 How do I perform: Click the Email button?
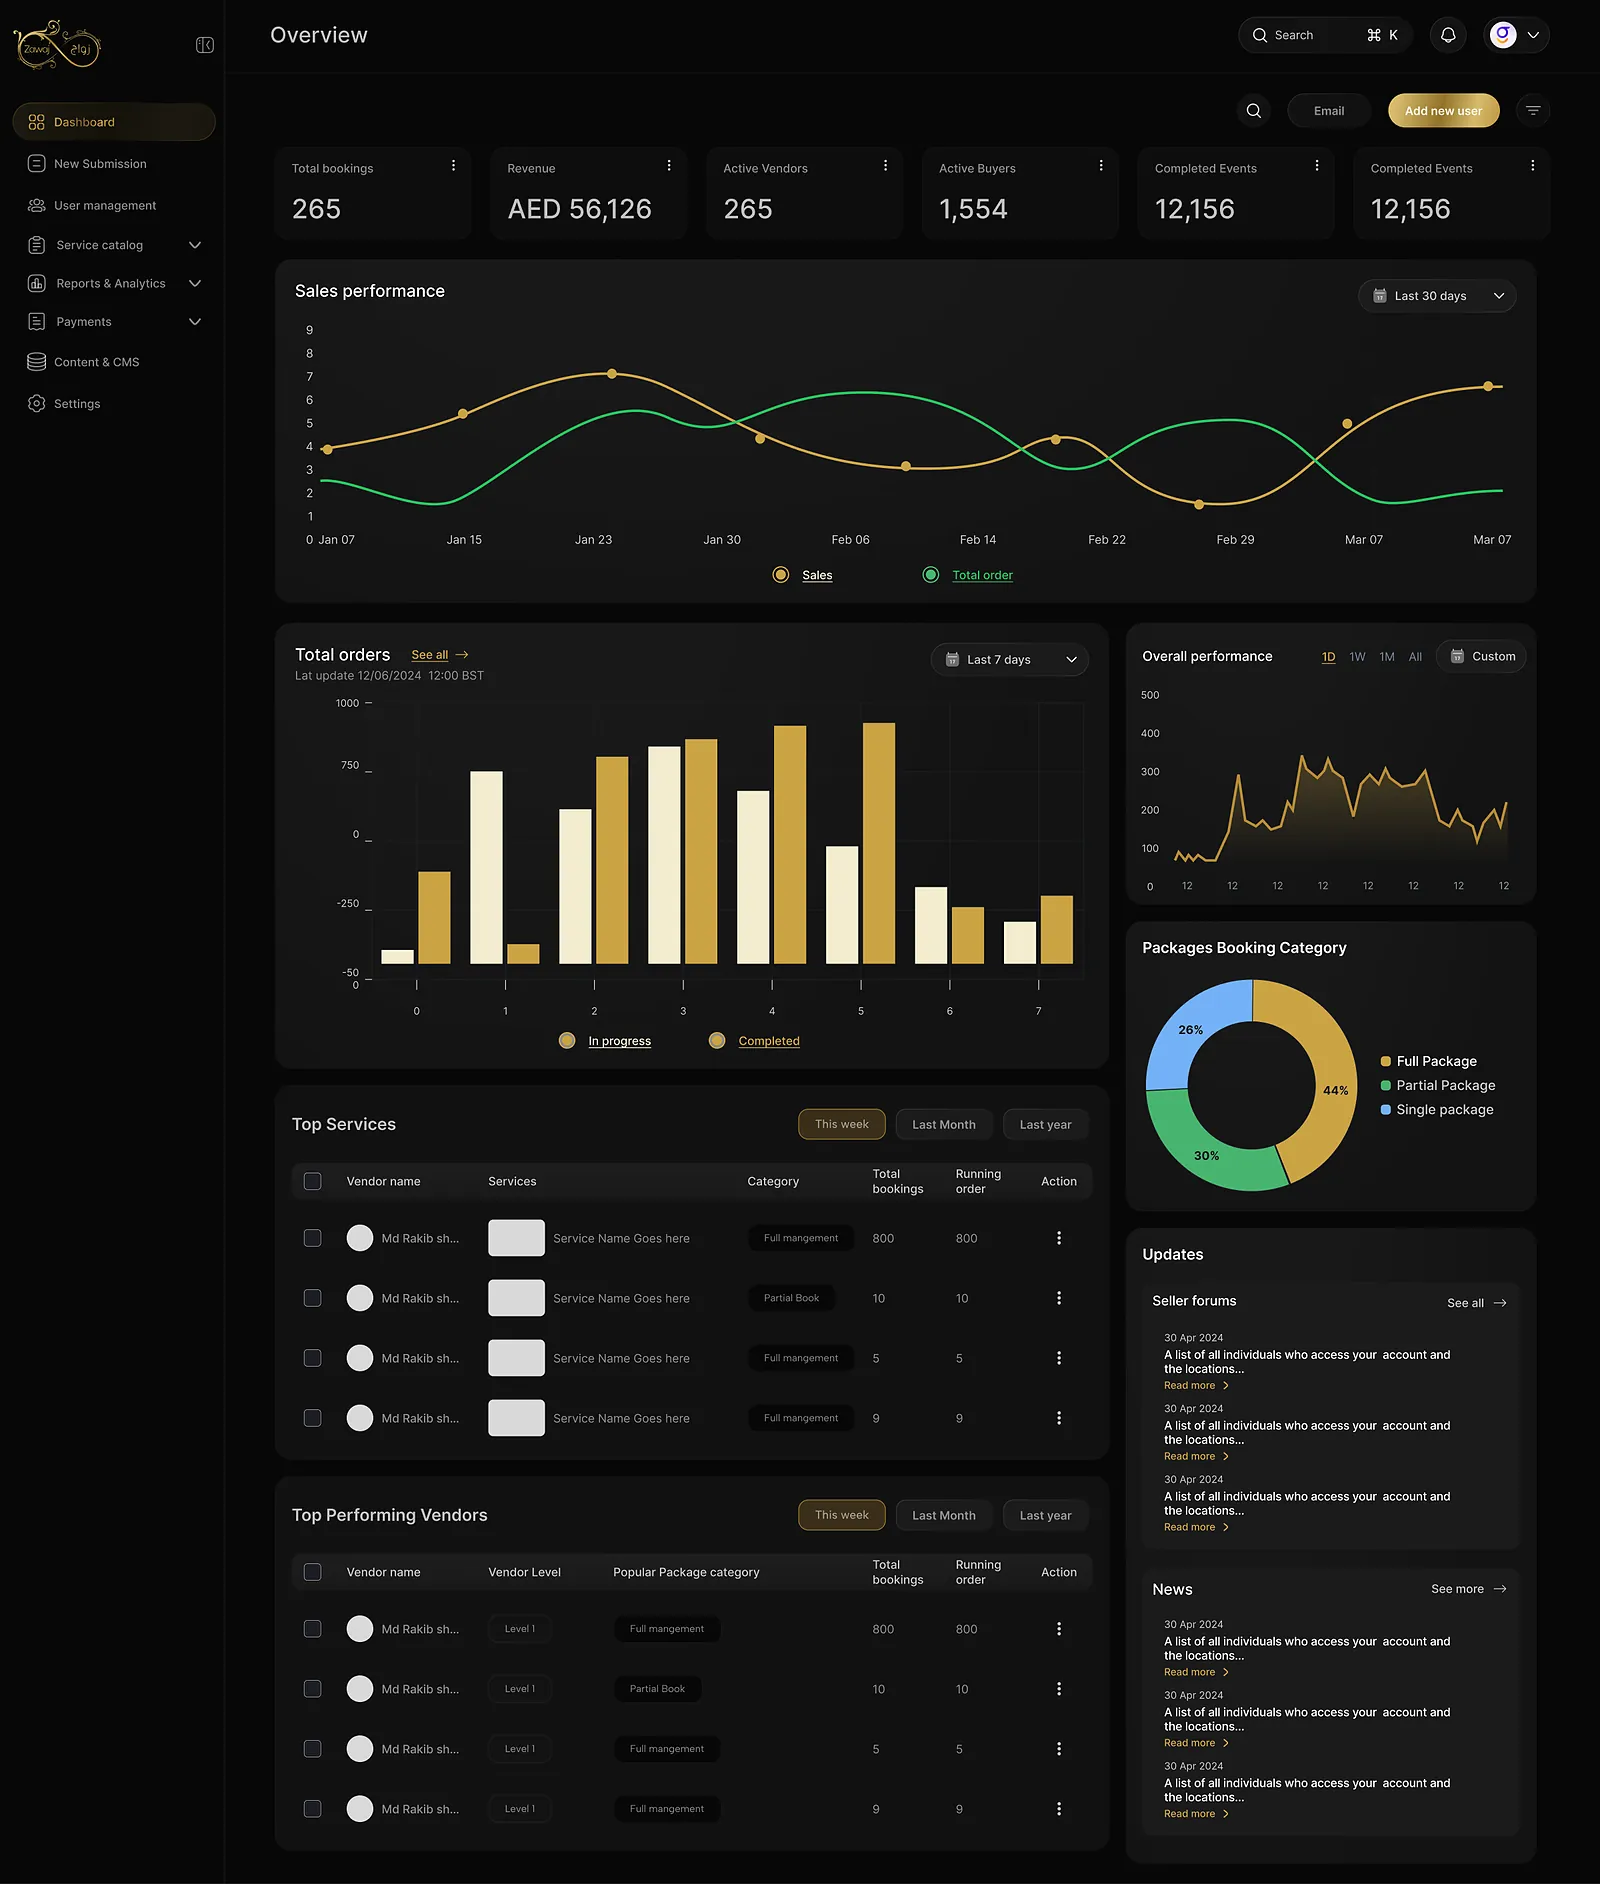point(1329,111)
